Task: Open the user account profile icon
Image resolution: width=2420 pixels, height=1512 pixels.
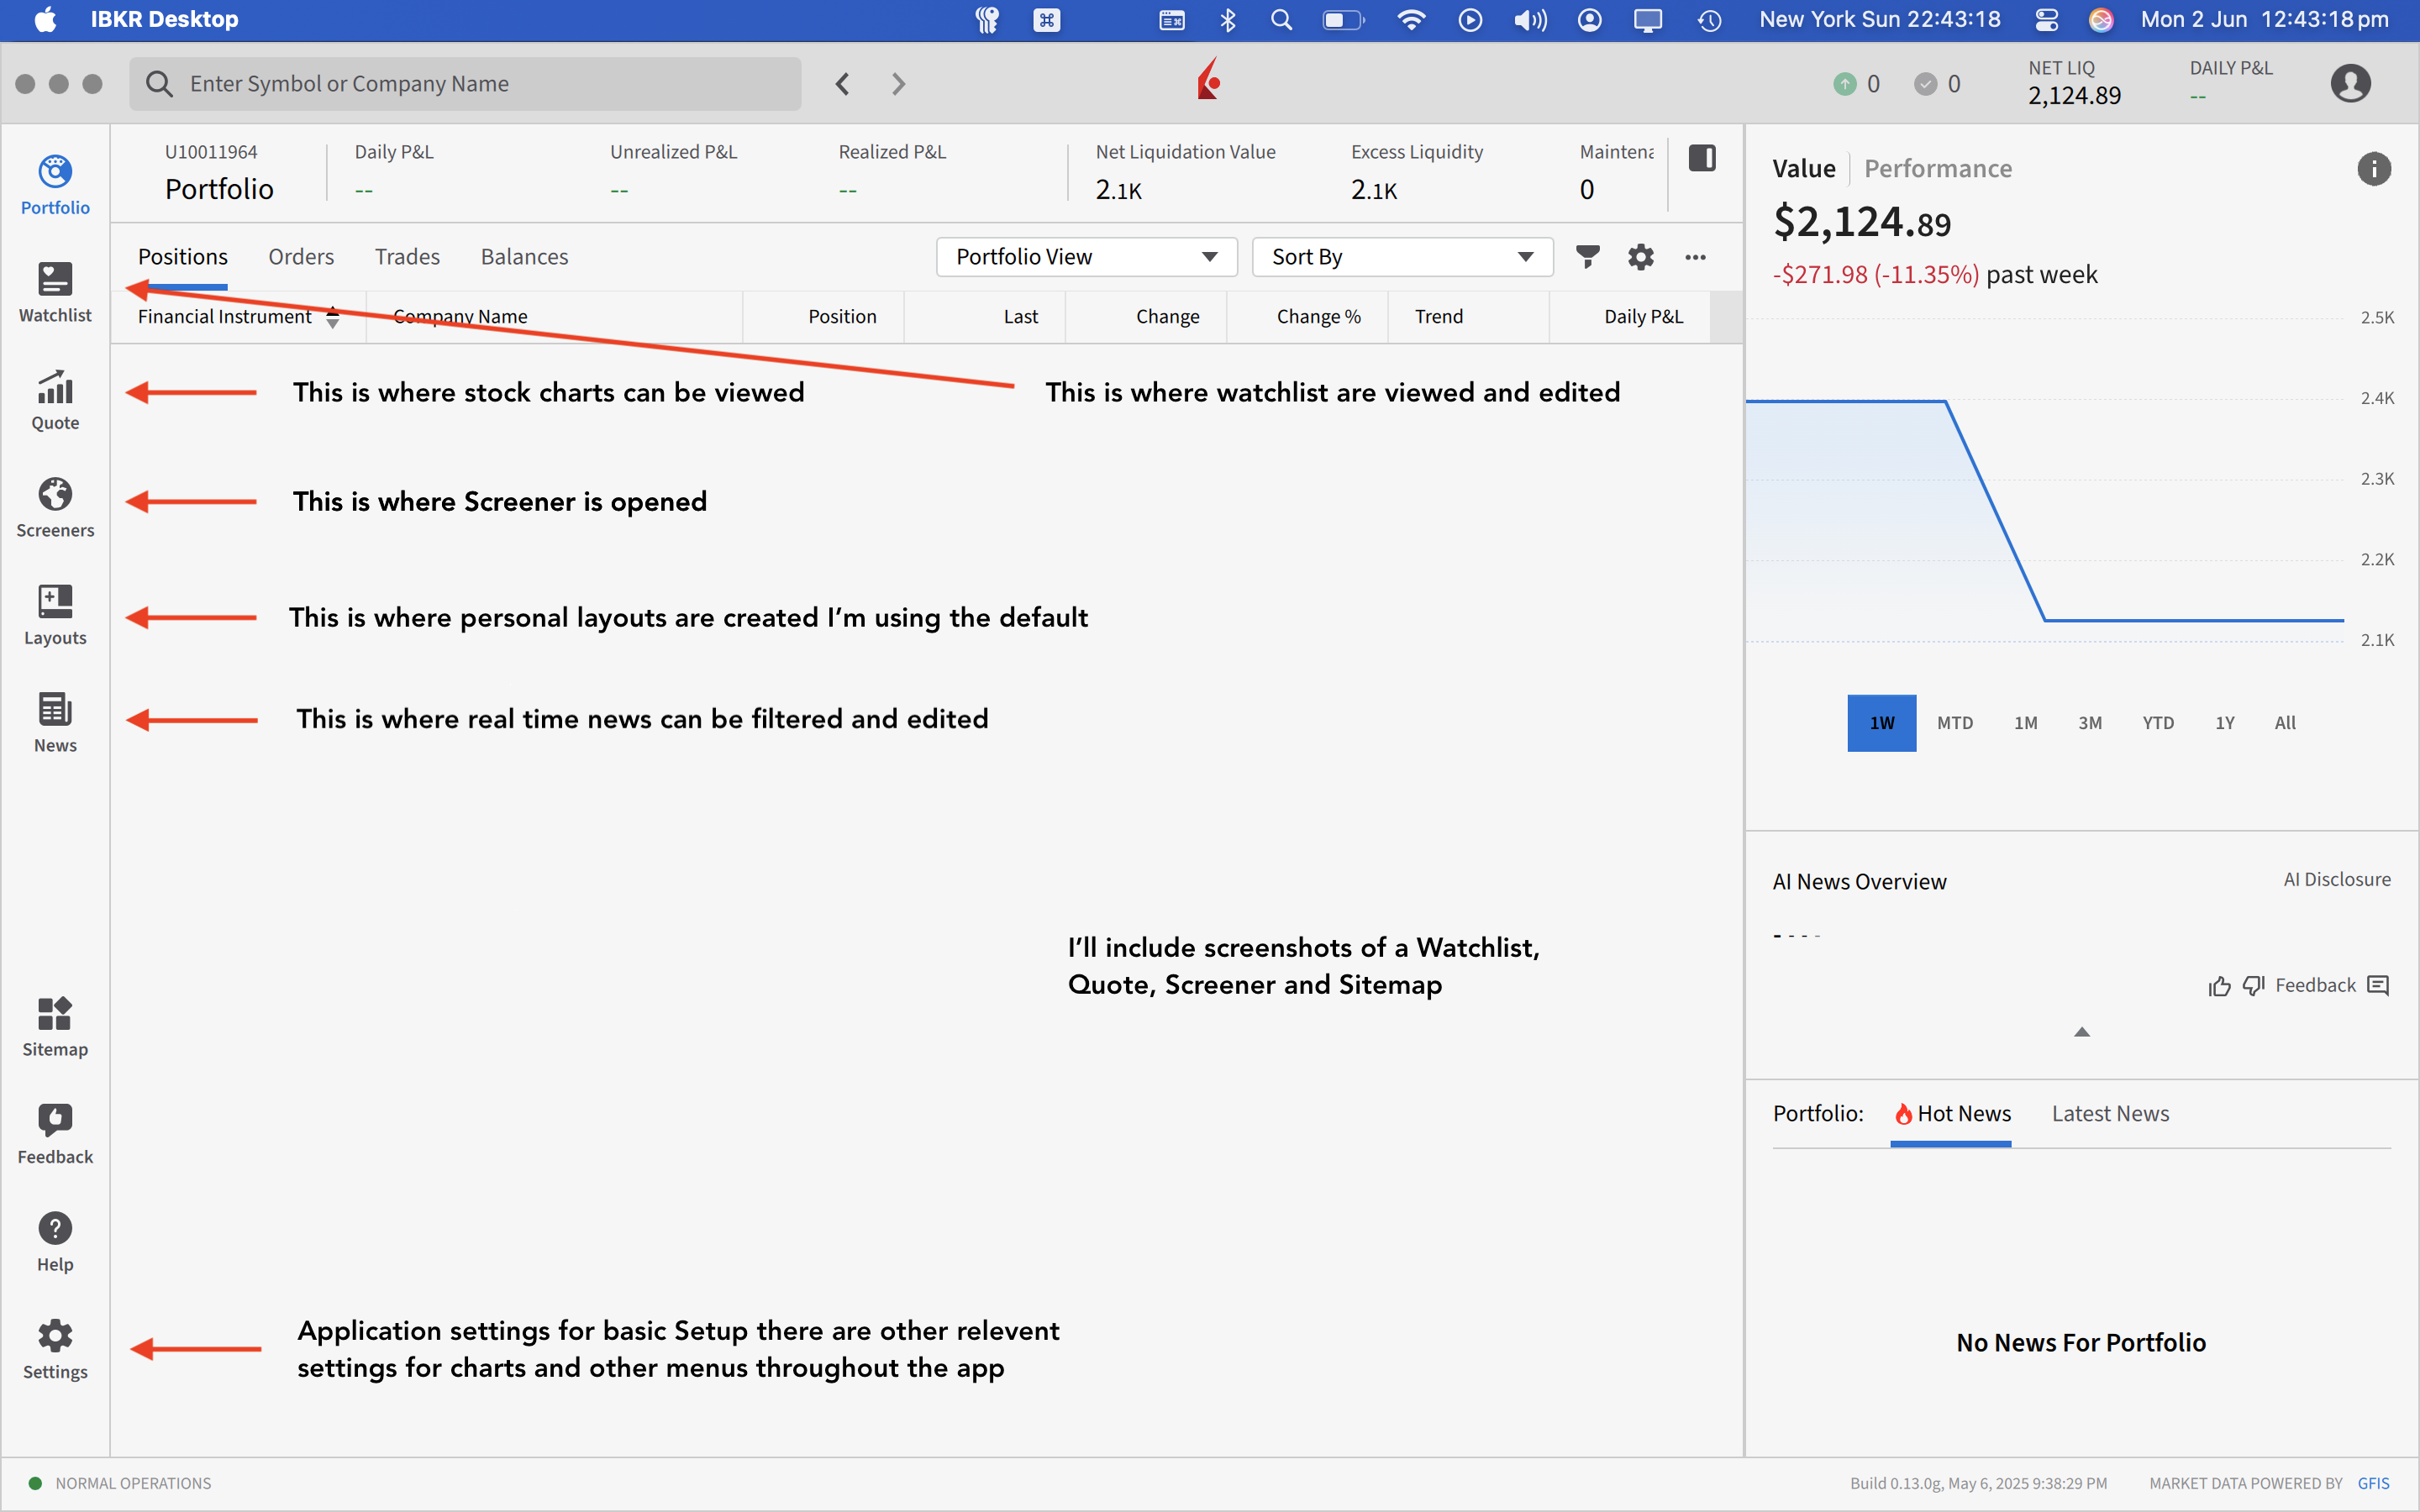Action: pos(2350,83)
